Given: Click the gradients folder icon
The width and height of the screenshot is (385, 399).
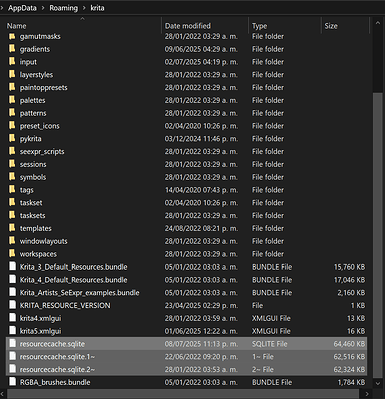Looking at the screenshot, I should coord(12,49).
